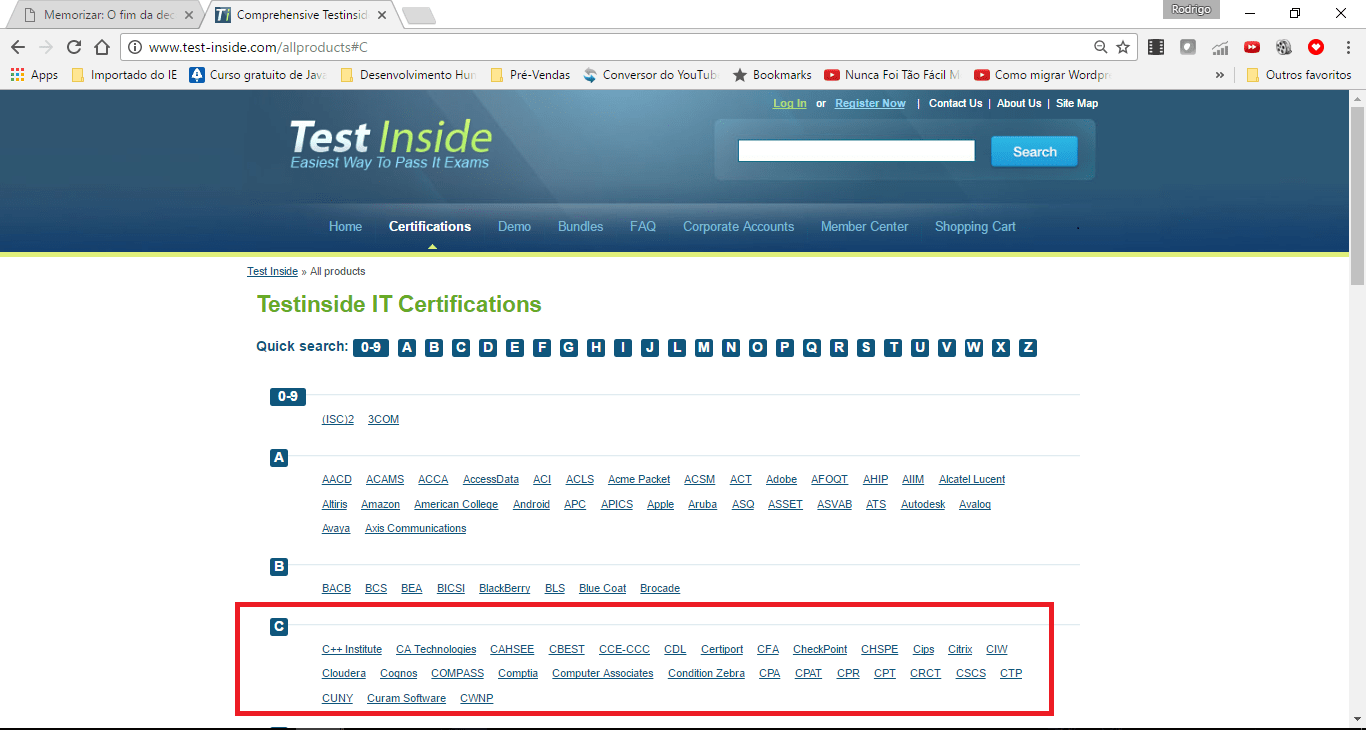Open a new browser tab
Screen dimensions: 1368x730
pos(418,15)
